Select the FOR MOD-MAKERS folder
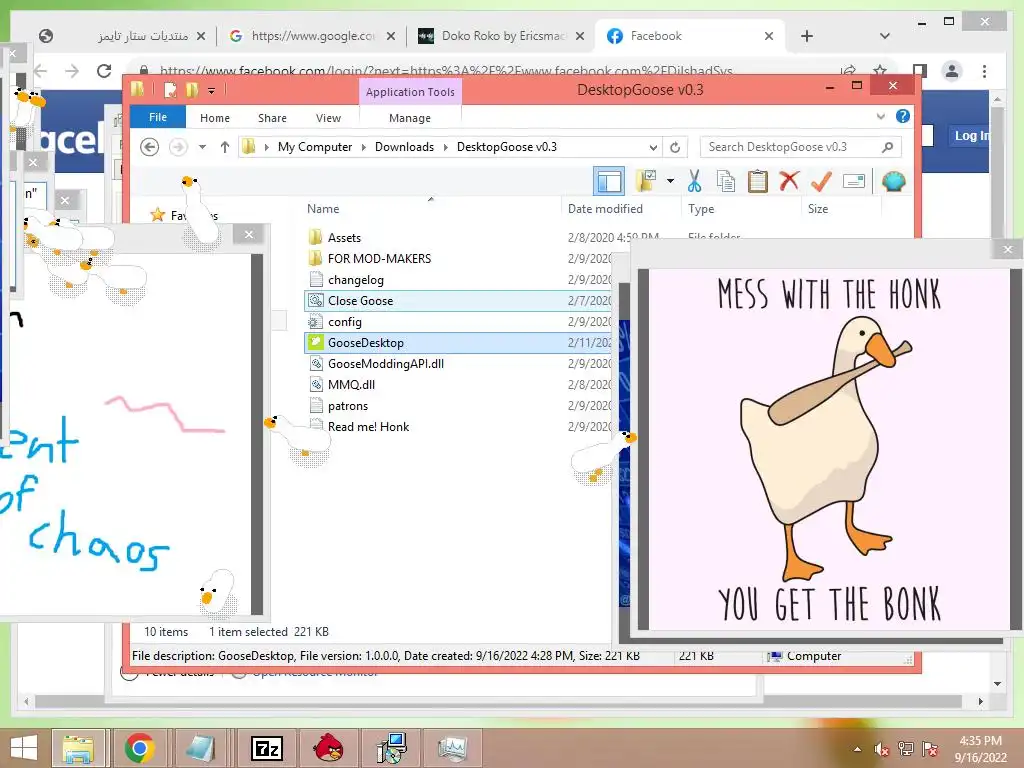Screen dimensions: 1024x768 point(379,259)
